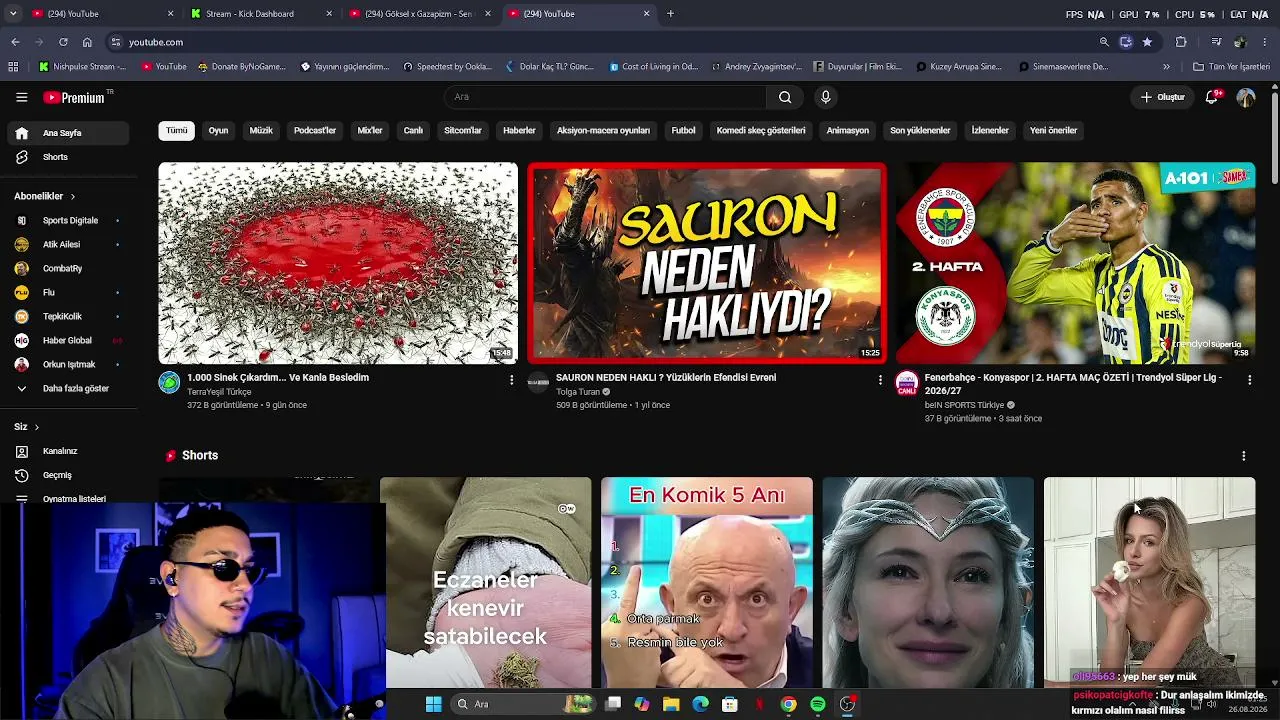Open the tab search dropdown arrow
Screen dimensions: 1280x720
pos(13,14)
